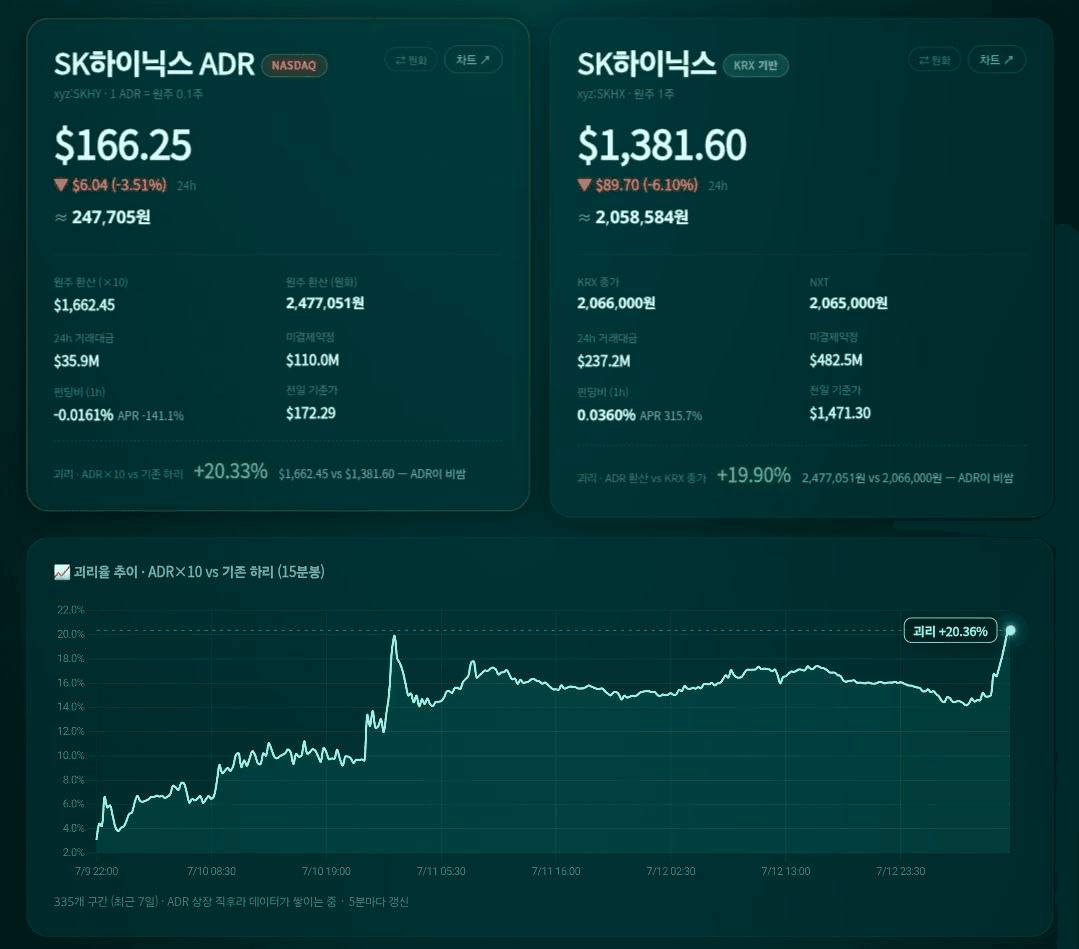This screenshot has height=949, width=1079.
Task: Click the chart emoji icon beside 괴리율 추이
Action: tap(62, 572)
